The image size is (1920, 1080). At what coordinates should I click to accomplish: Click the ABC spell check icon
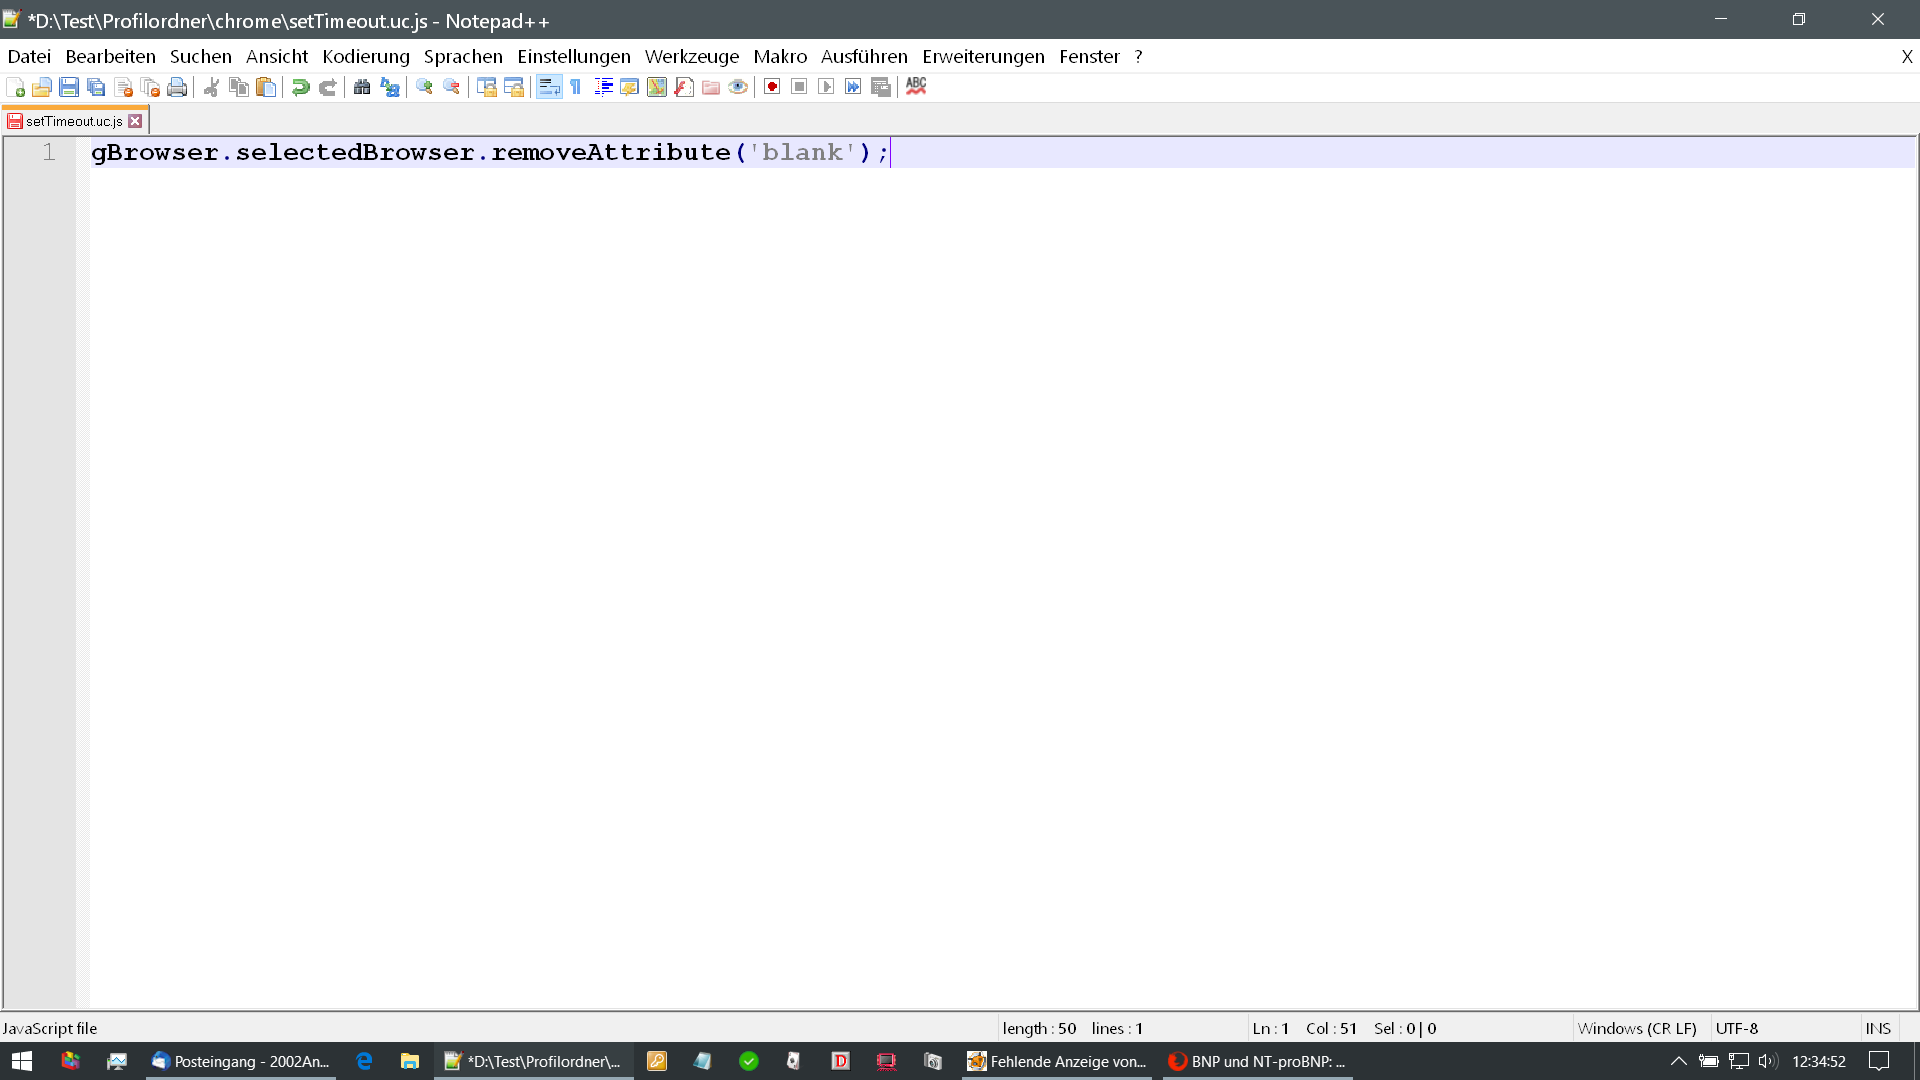[916, 87]
